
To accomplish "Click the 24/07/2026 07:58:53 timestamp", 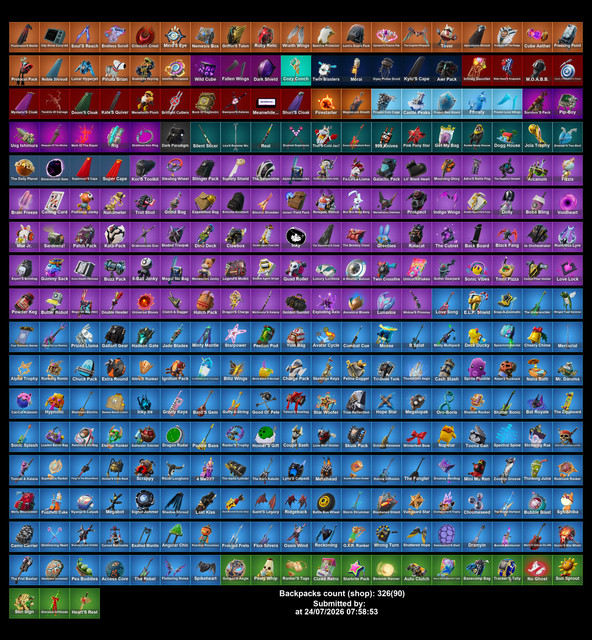I will [341, 612].
